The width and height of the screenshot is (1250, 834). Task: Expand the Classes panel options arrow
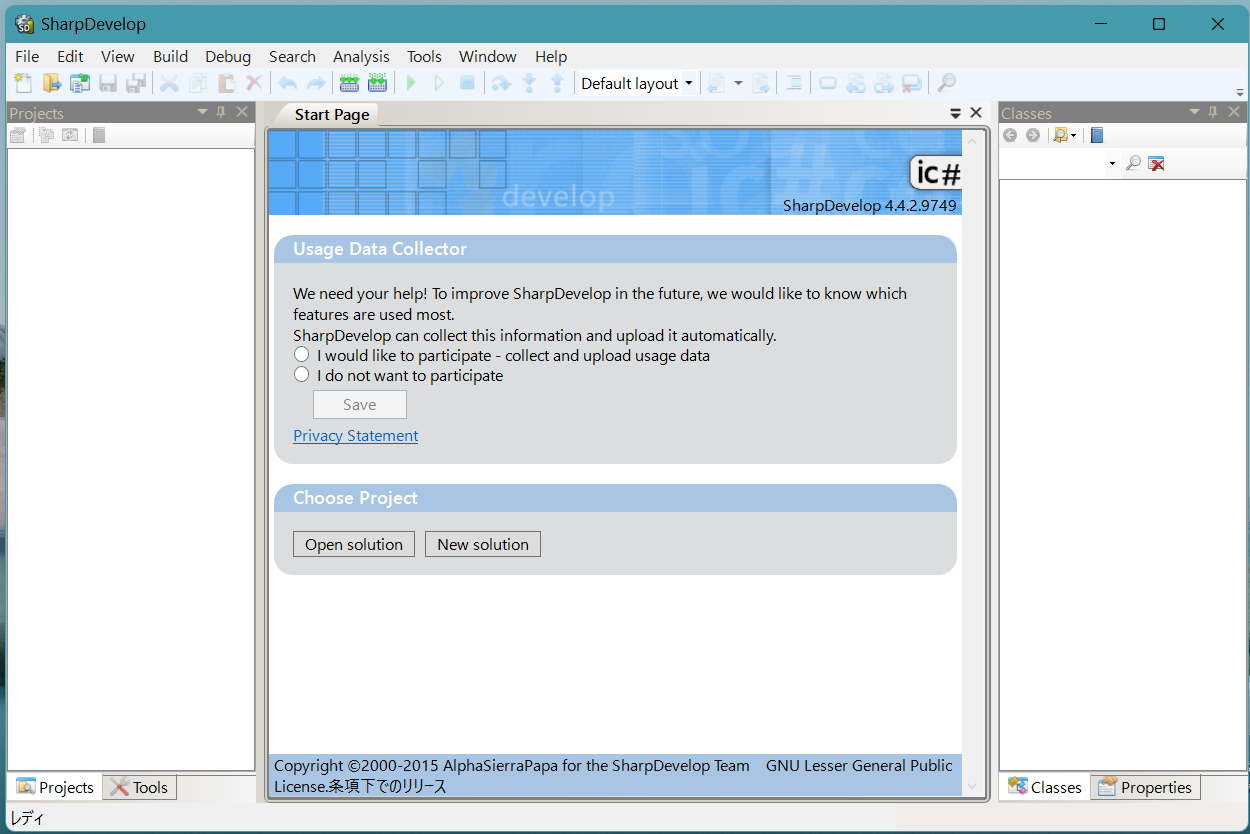click(1193, 112)
